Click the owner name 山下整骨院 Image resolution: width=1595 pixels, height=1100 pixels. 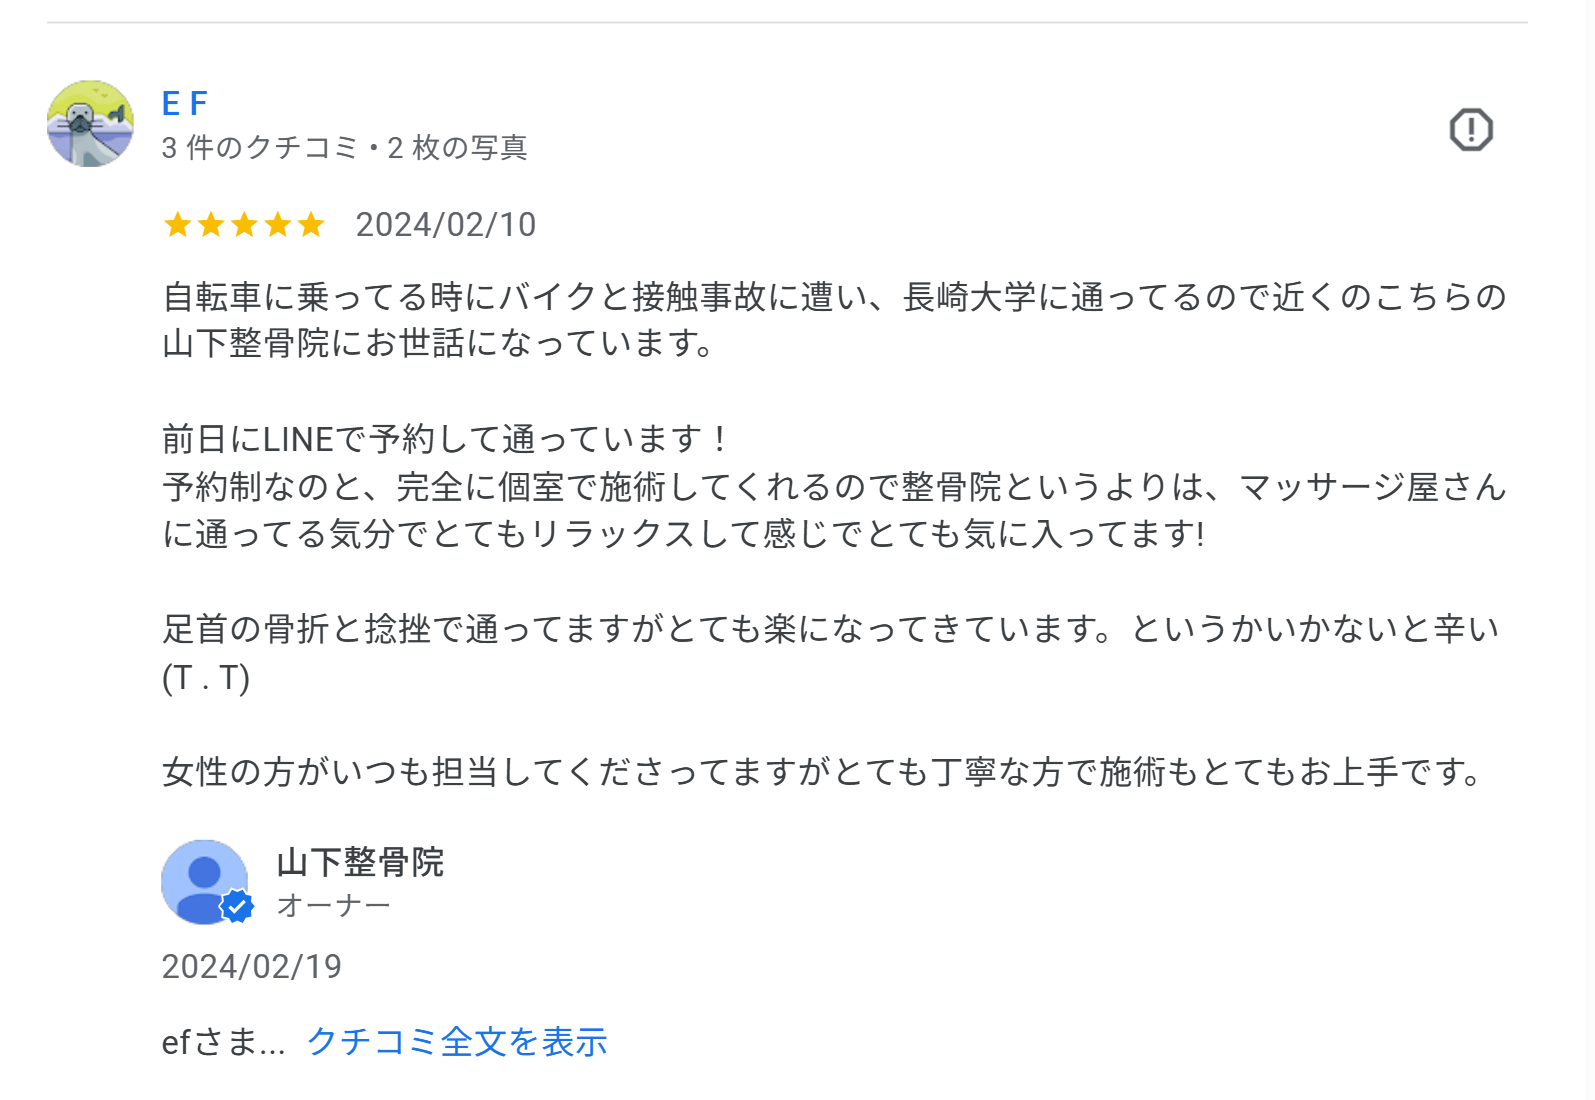(360, 862)
